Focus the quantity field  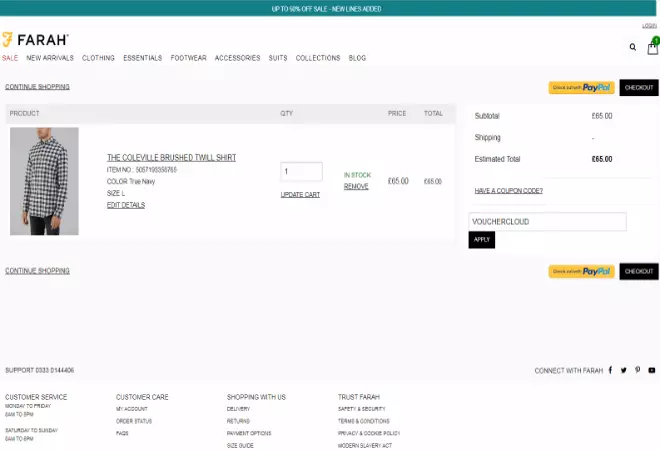[301, 172]
